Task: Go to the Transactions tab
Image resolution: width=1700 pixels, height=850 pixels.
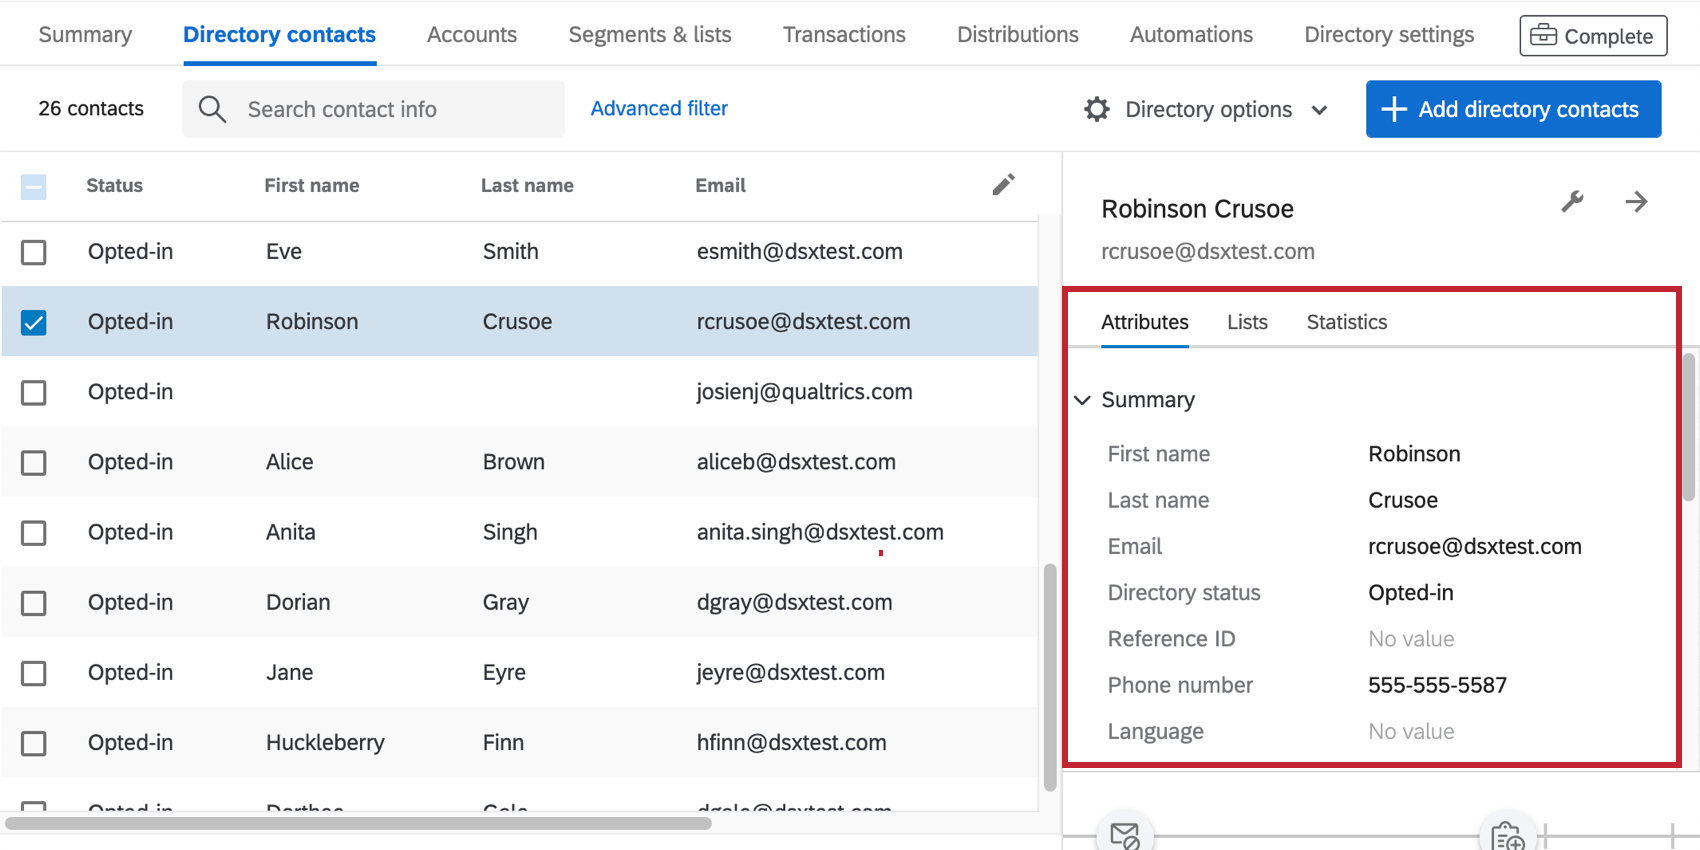Action: coord(844,35)
